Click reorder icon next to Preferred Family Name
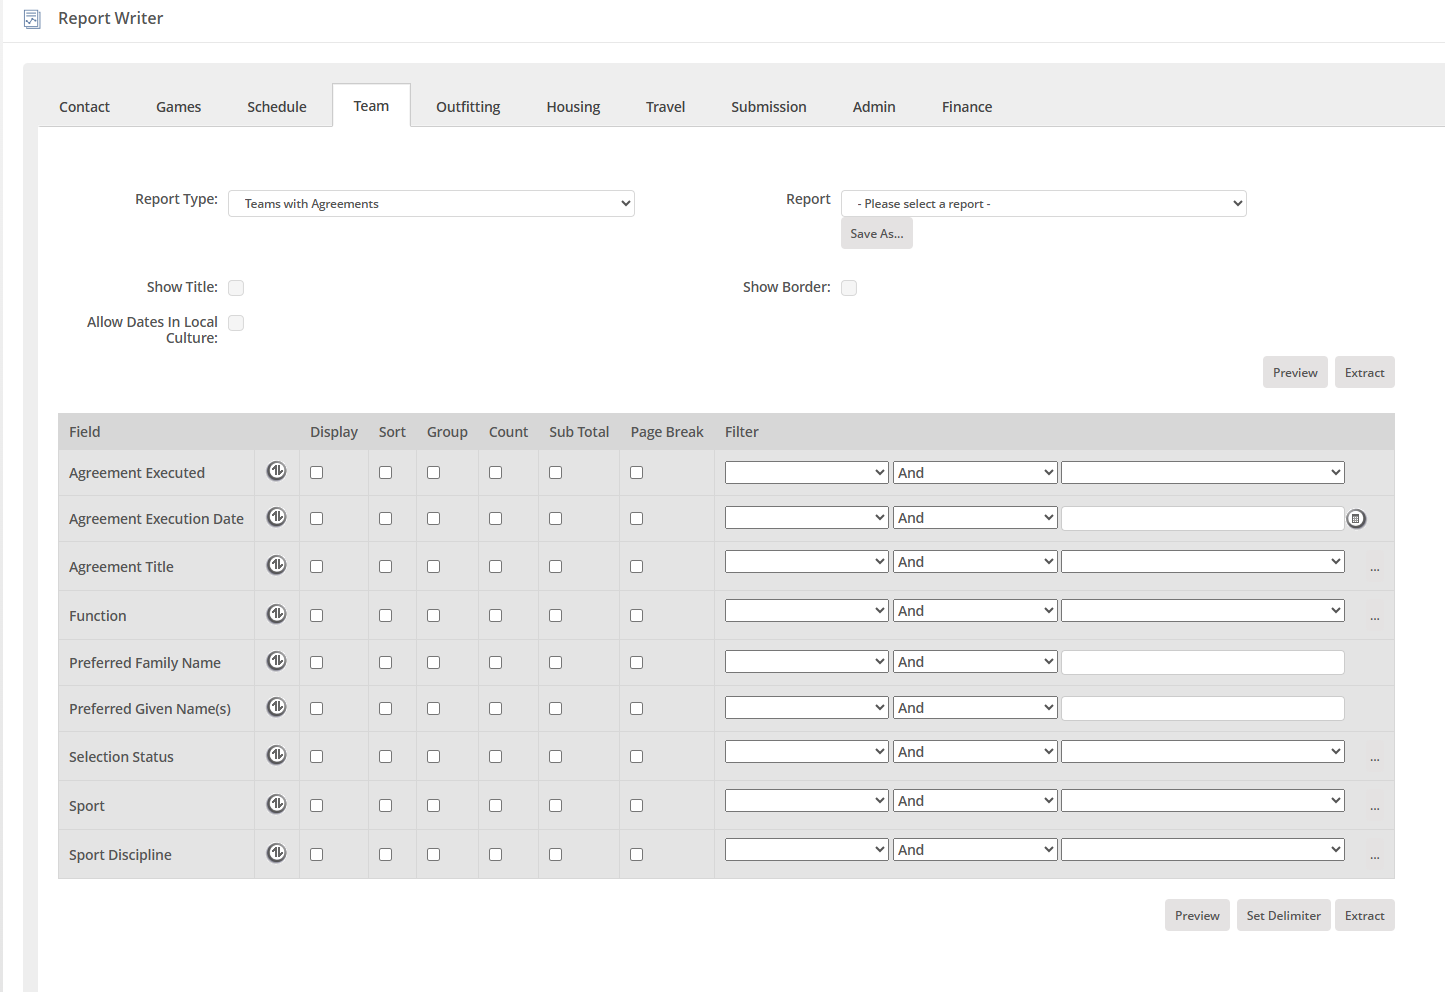The height and width of the screenshot is (992, 1445). pyautogui.click(x=277, y=661)
